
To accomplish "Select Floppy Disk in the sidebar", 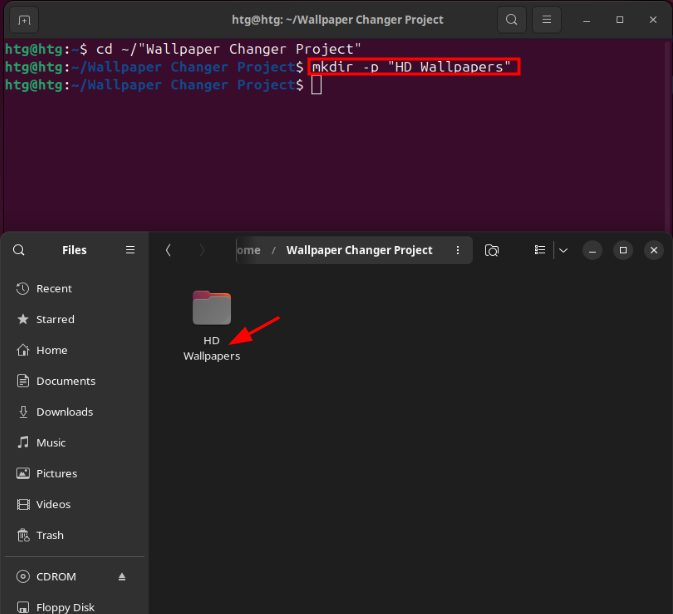I will pos(75,607).
